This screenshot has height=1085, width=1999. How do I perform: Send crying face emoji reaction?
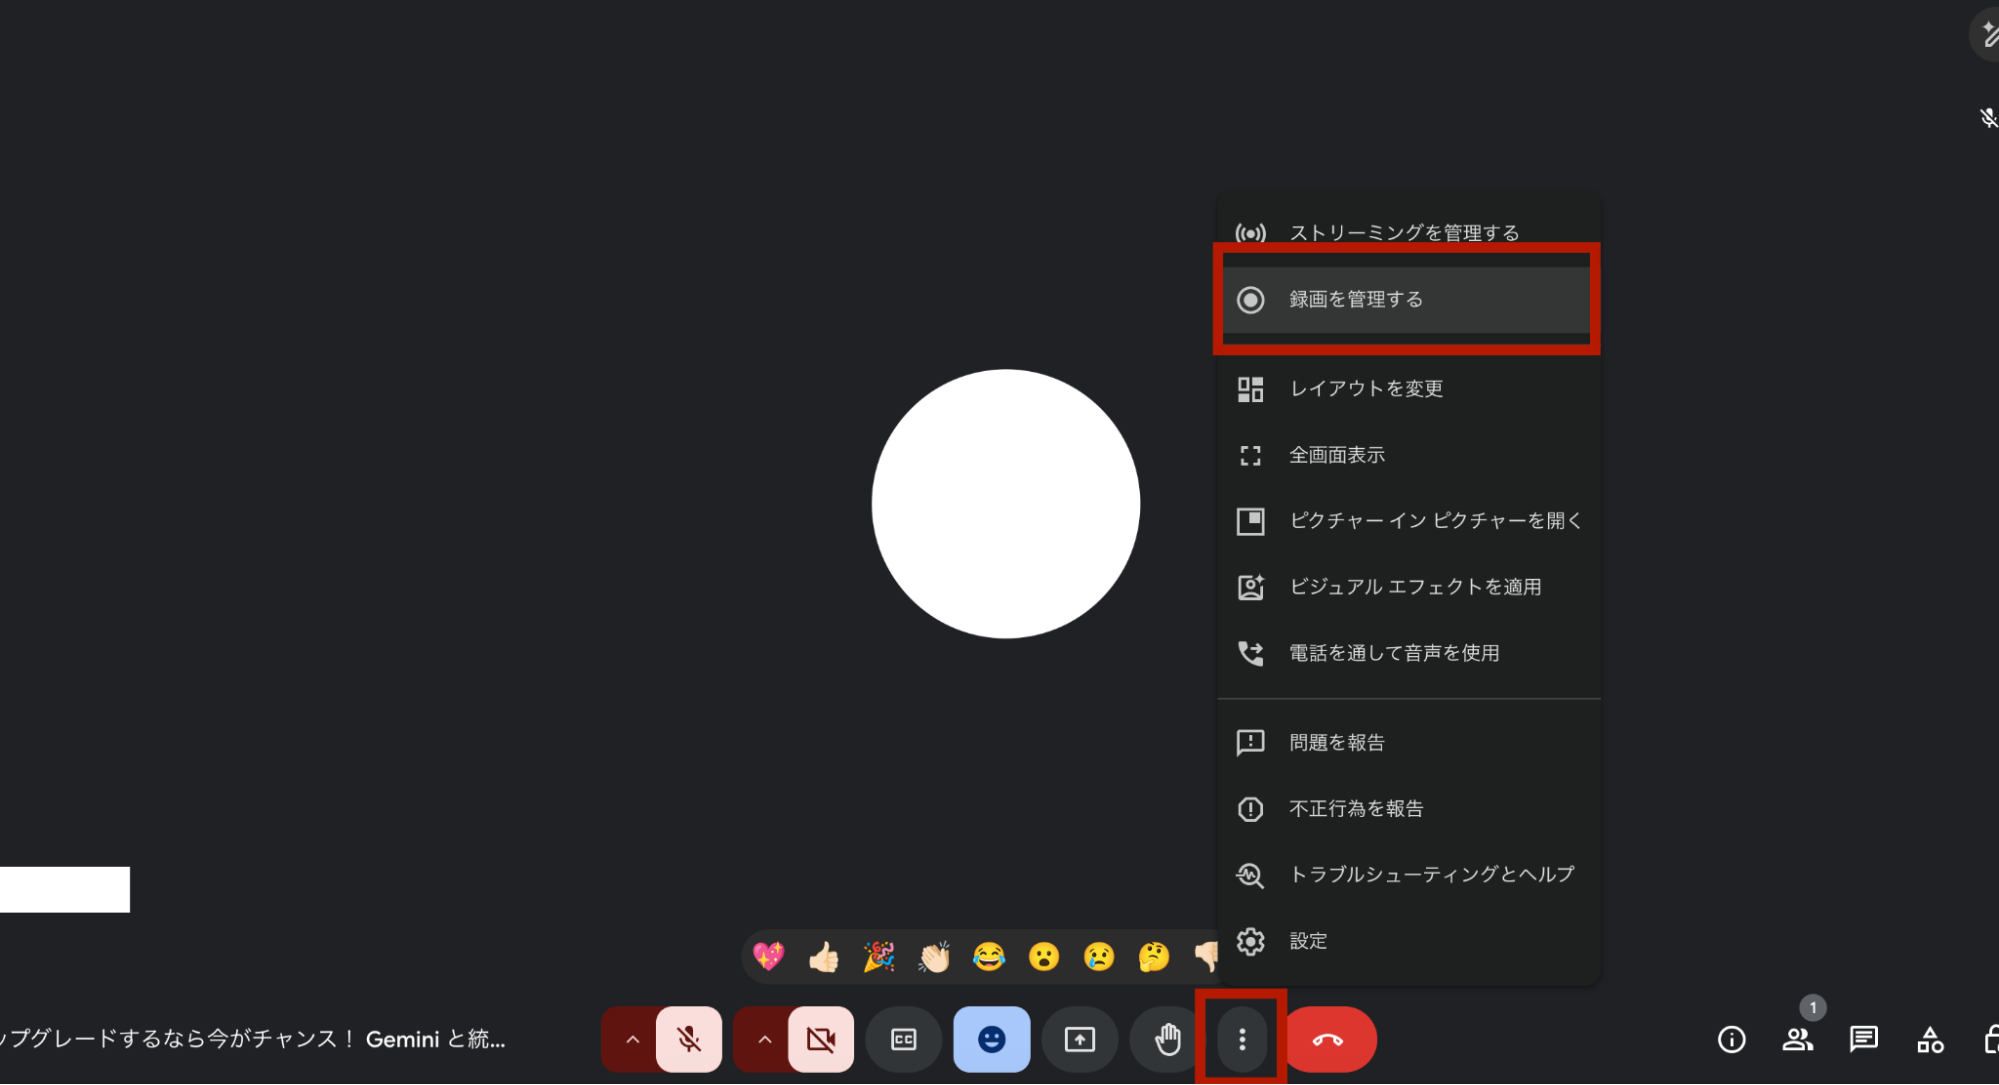coord(1099,957)
